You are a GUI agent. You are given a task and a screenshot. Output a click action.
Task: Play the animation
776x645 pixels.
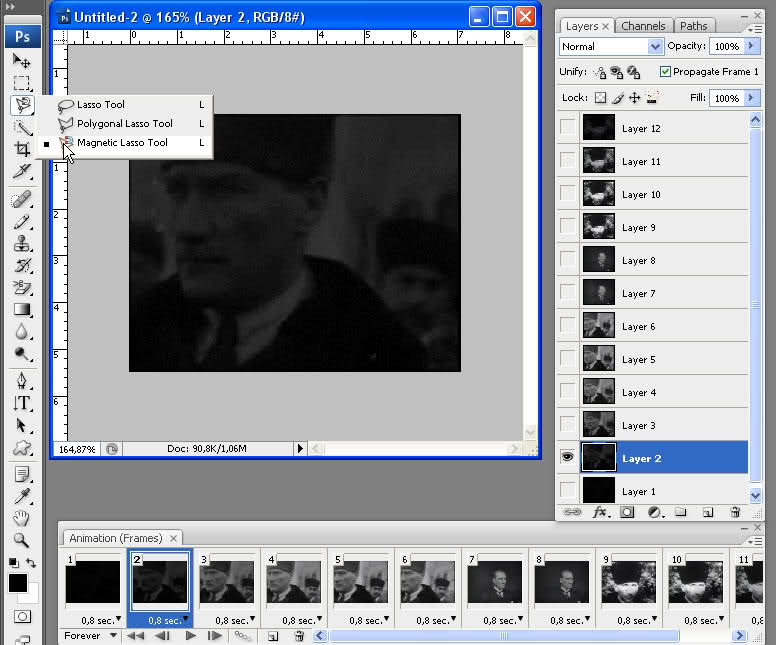[x=190, y=635]
